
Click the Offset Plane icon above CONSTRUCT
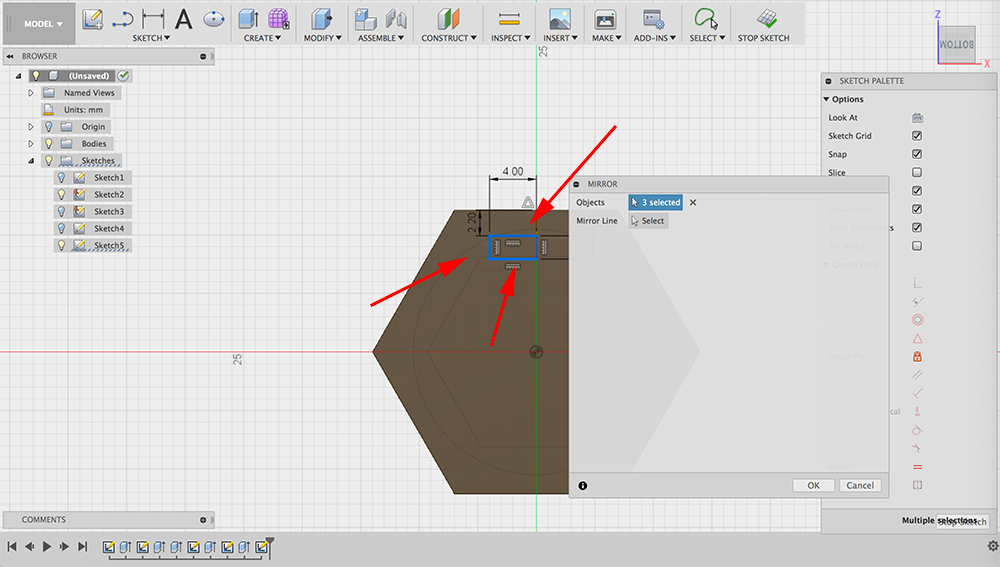[x=448, y=19]
